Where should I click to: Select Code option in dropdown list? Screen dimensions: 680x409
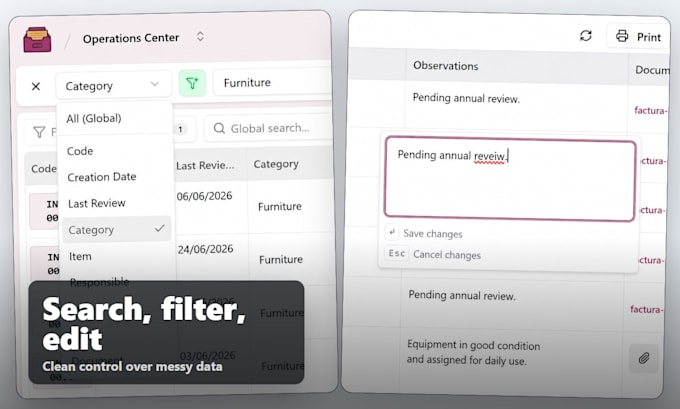coord(80,151)
